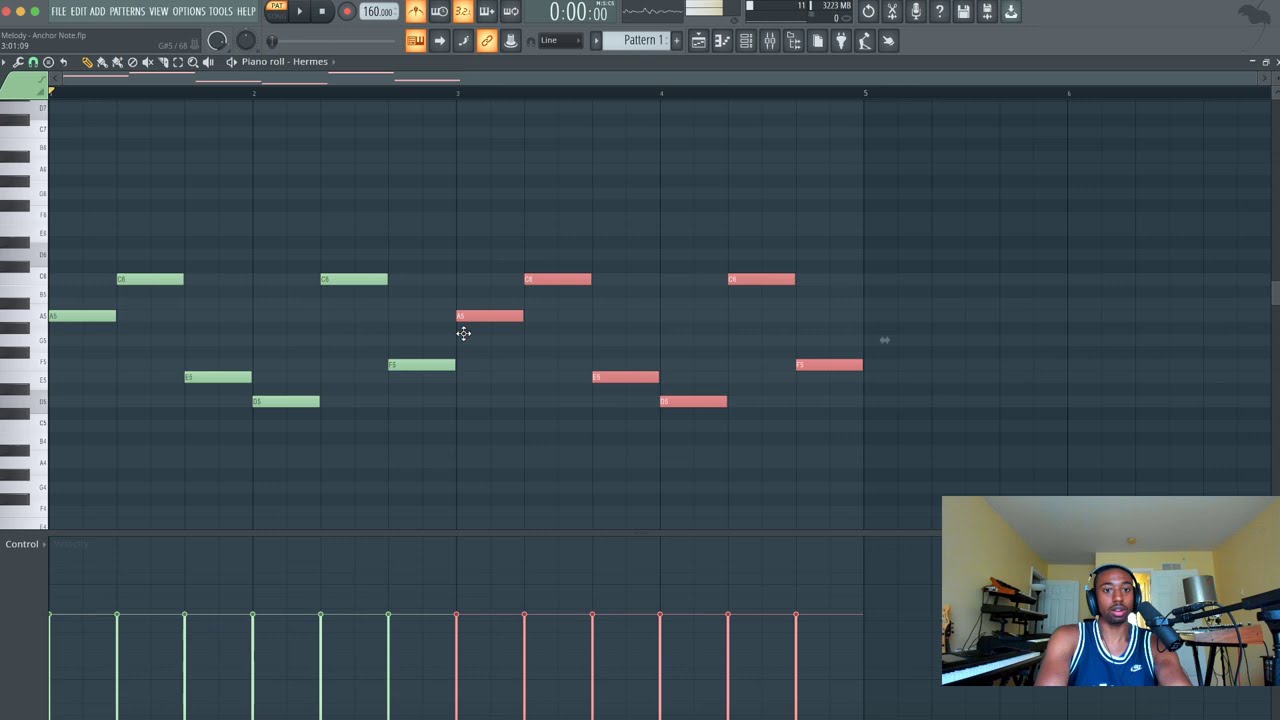Open the EDIT menu

click(78, 11)
